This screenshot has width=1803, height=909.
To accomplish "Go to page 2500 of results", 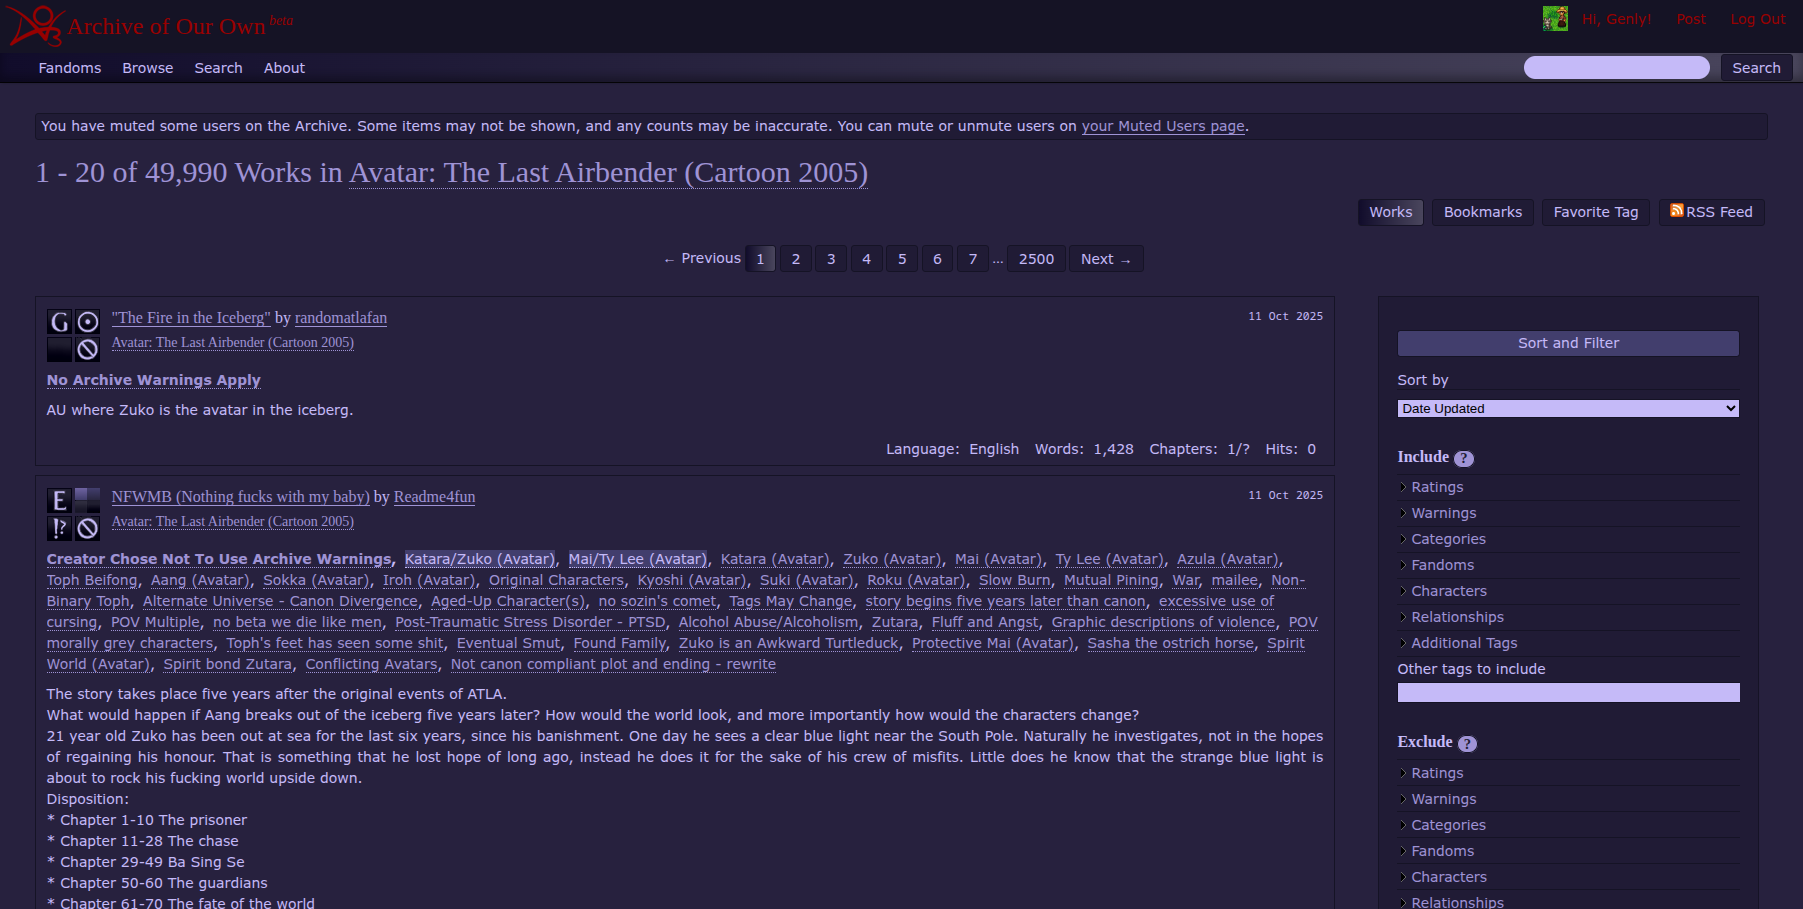I will tap(1036, 259).
